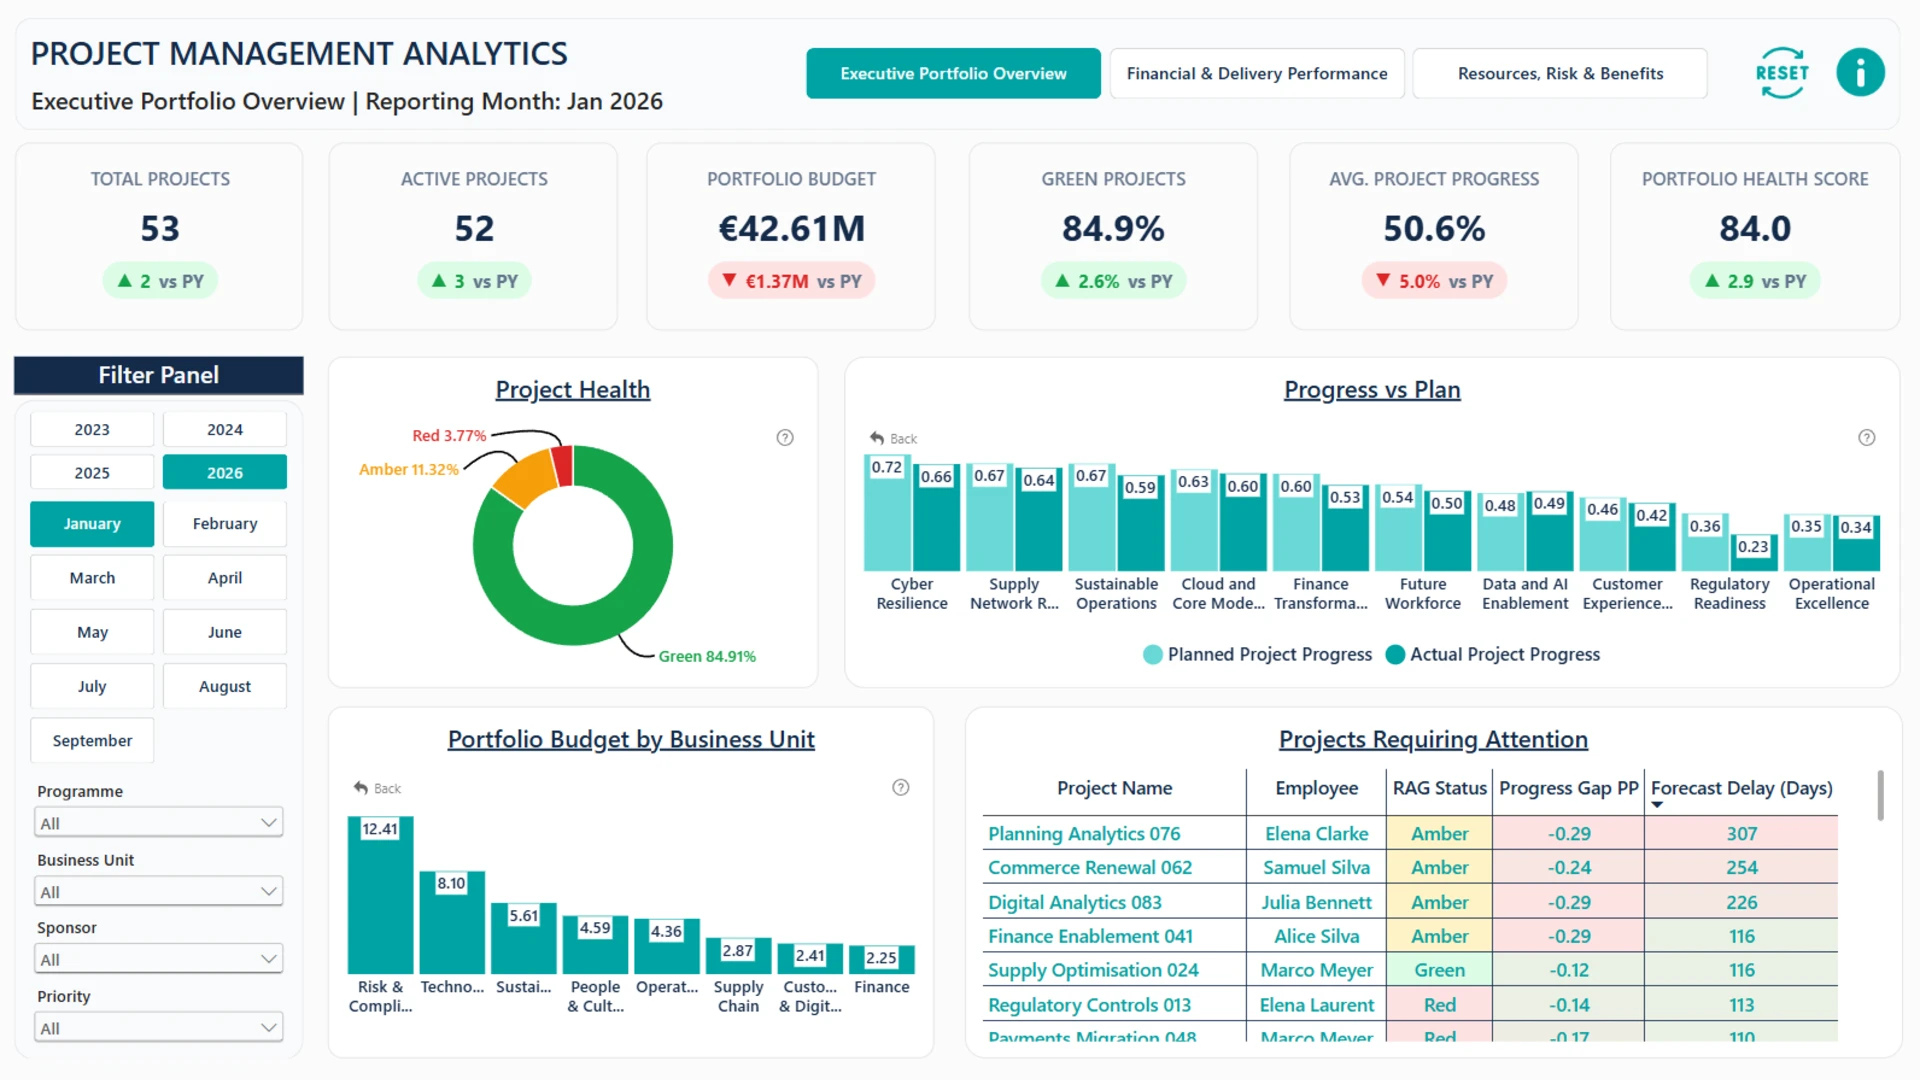Expand the Programme dropdown

(x=159, y=823)
